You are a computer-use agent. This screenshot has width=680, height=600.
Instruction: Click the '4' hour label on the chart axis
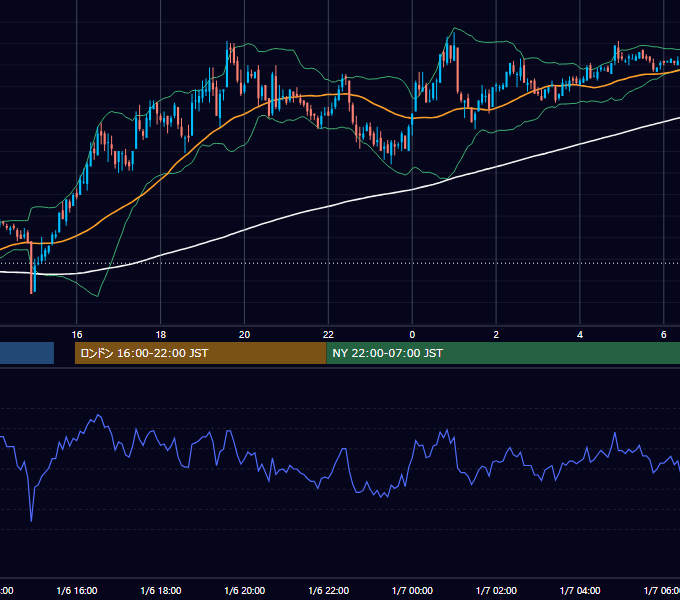click(x=580, y=334)
